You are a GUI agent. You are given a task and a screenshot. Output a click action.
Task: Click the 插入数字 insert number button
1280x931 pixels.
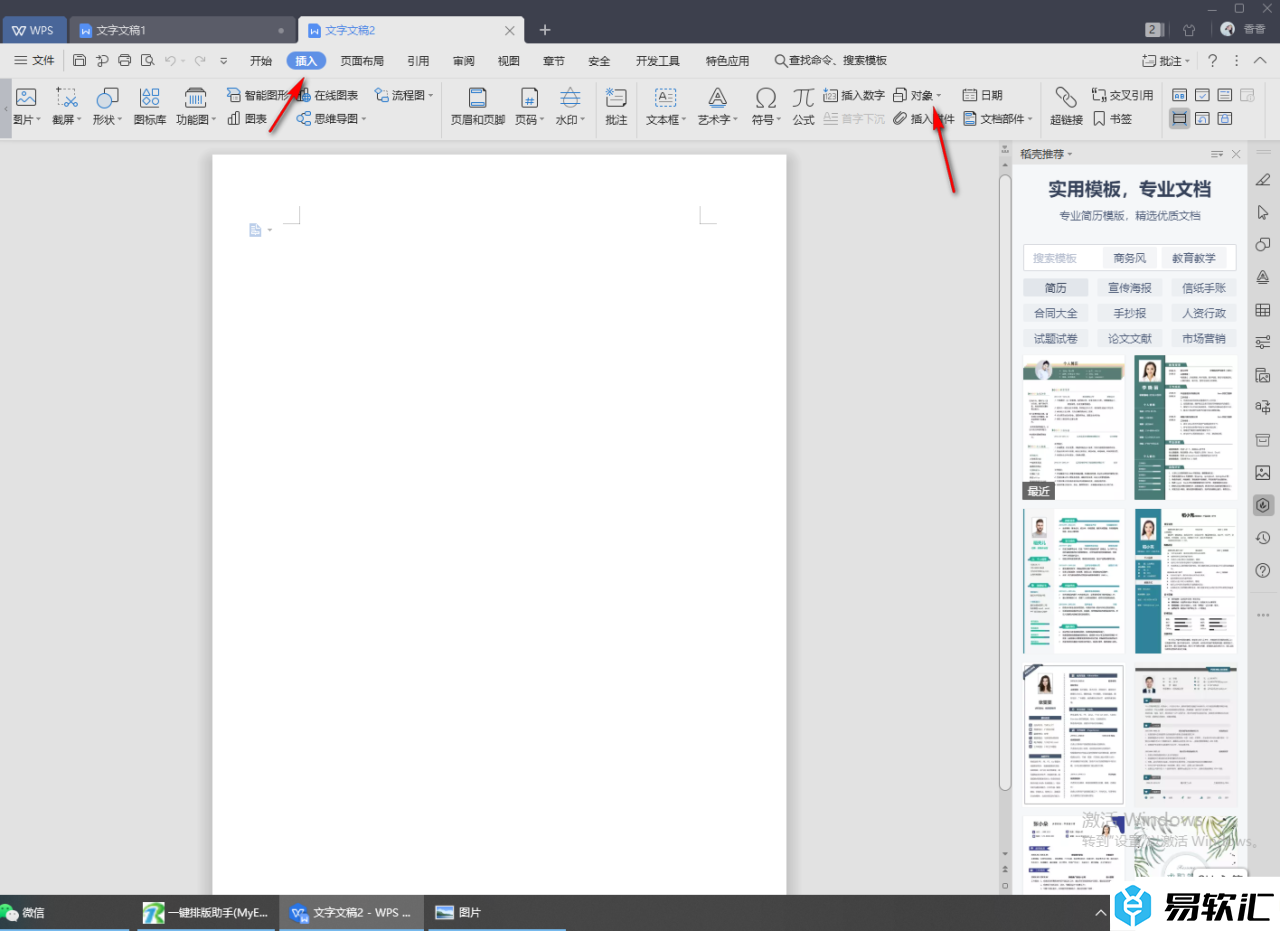tap(854, 95)
